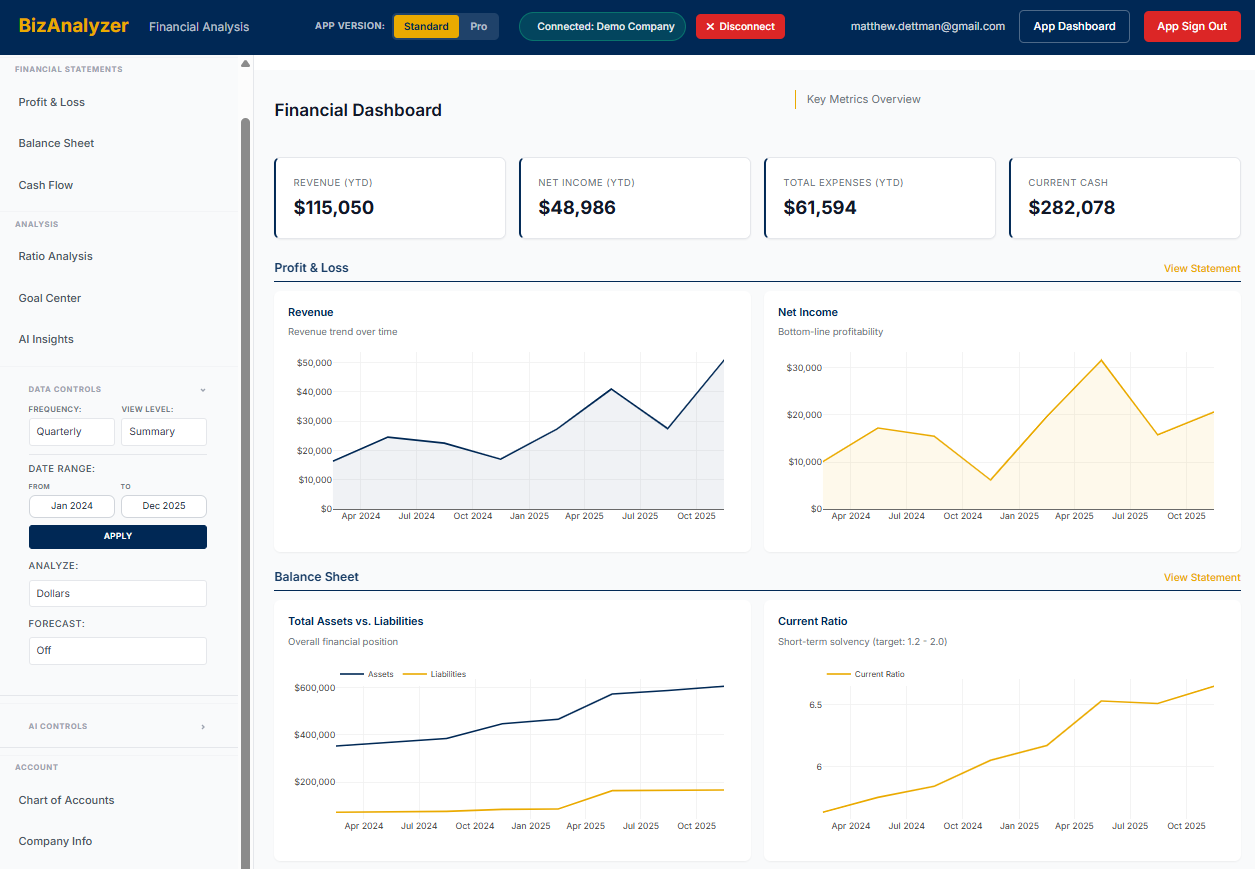This screenshot has height=869, width=1255.
Task: Open the App Dashboard
Action: tap(1074, 26)
